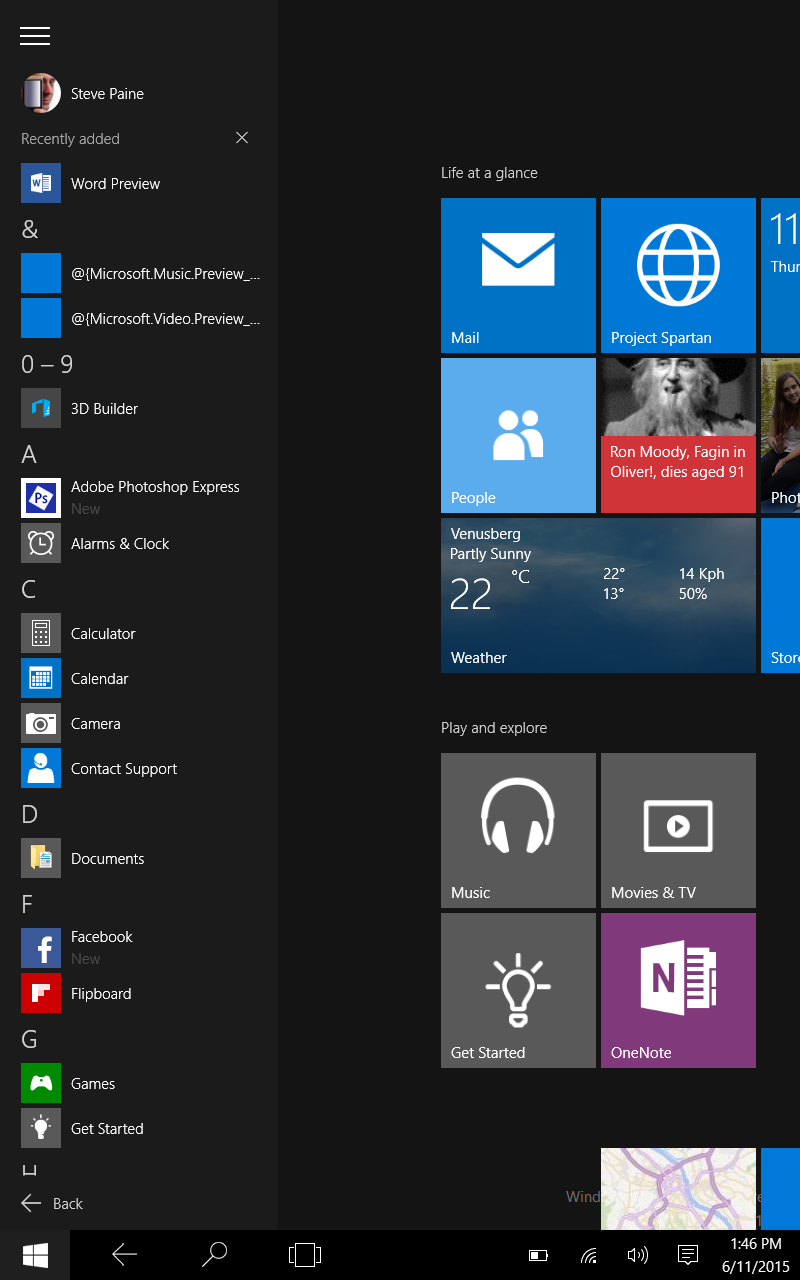Open Action Center notifications icon

(x=687, y=1255)
